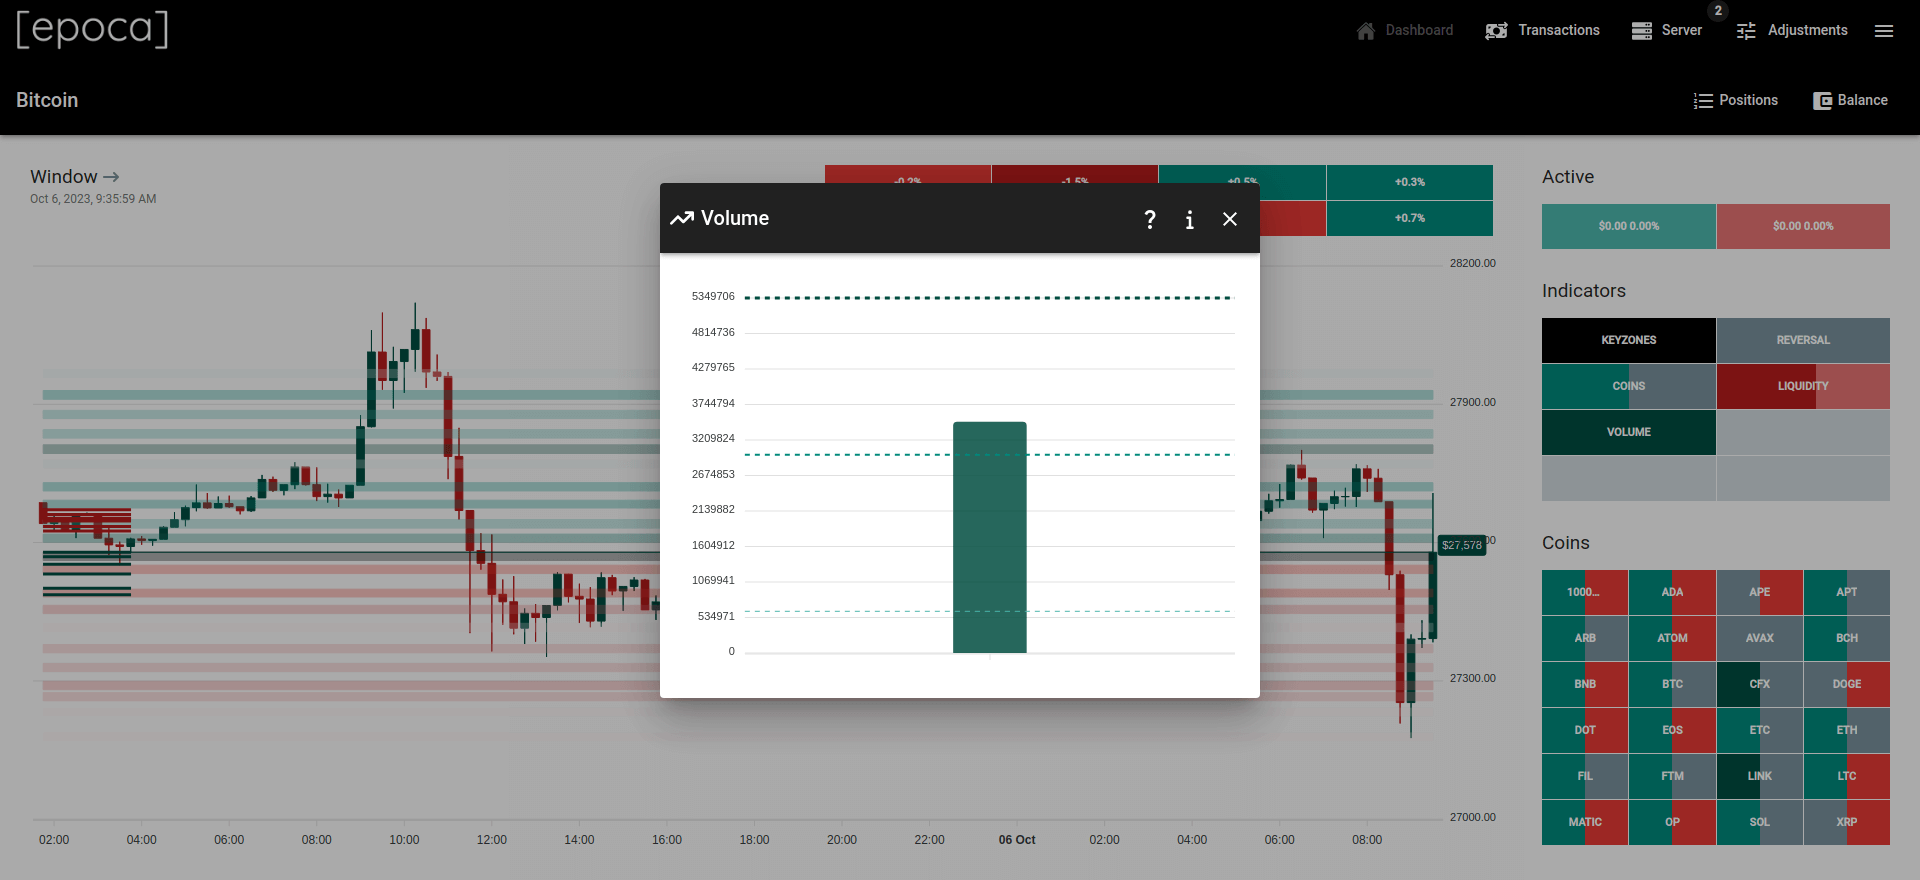
Task: Open the Dashboard home icon
Action: [x=1366, y=31]
